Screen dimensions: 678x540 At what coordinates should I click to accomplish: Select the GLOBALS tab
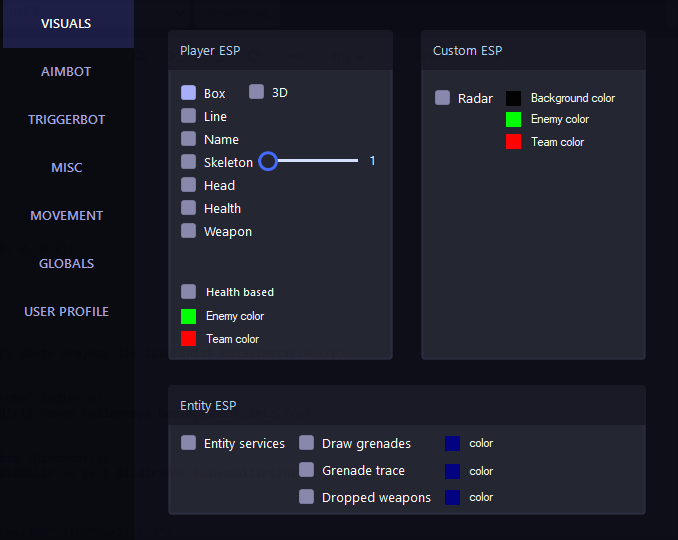click(66, 264)
